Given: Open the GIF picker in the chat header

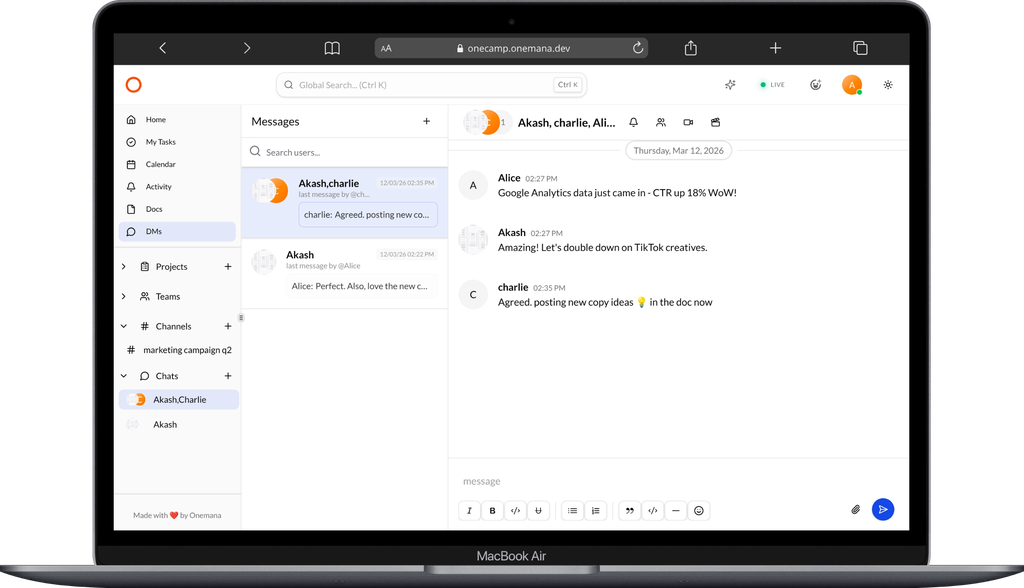Looking at the screenshot, I should tap(714, 121).
